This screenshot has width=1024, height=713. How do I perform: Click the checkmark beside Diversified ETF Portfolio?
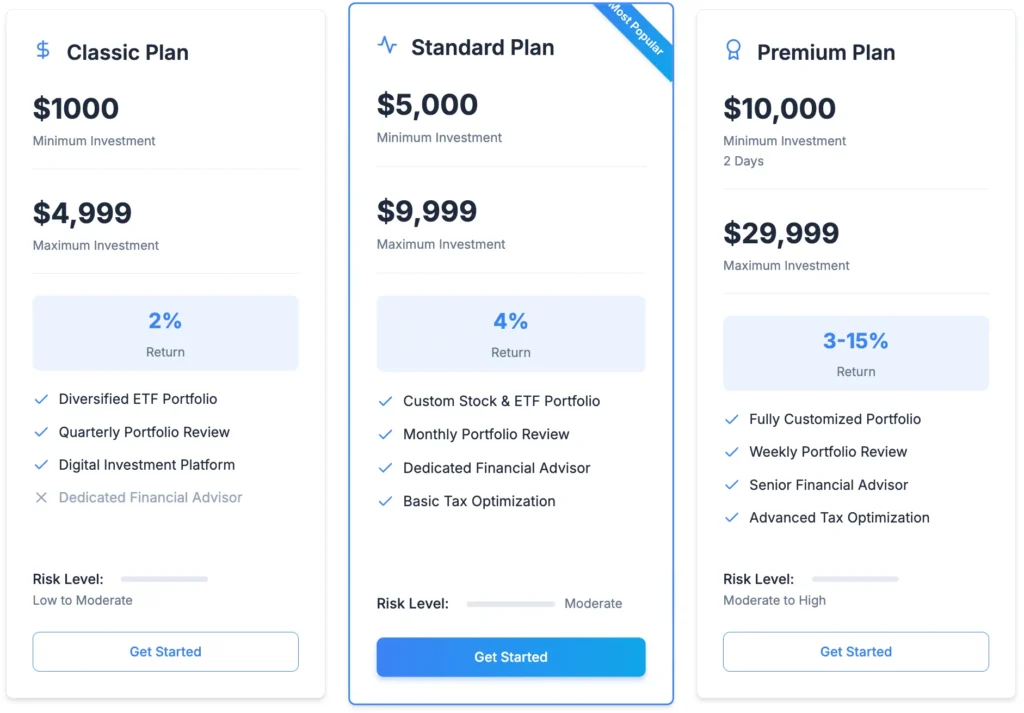pos(41,399)
